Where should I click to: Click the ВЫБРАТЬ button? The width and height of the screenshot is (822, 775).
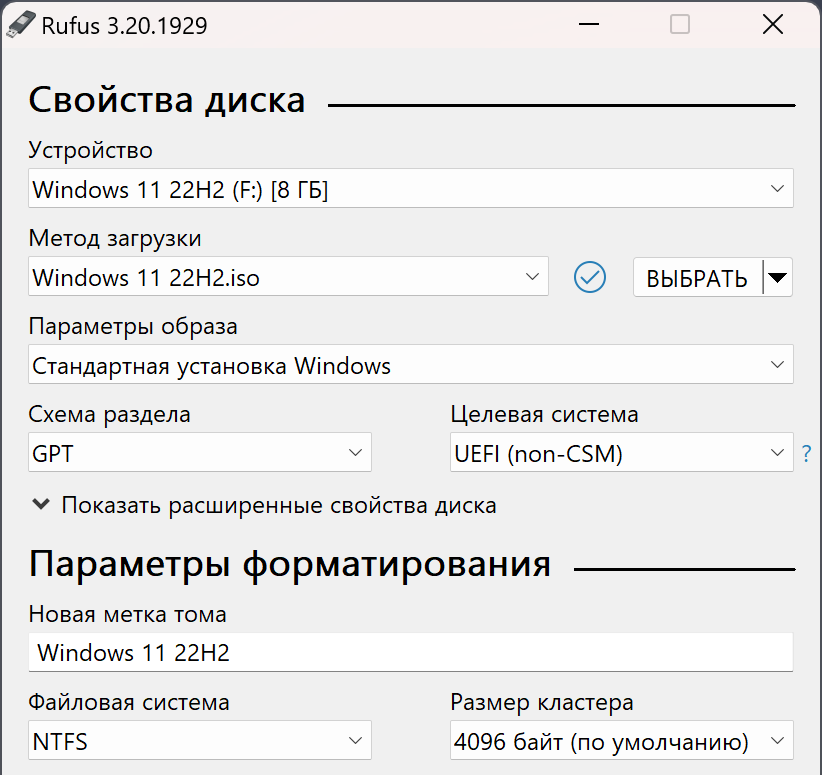click(x=697, y=277)
